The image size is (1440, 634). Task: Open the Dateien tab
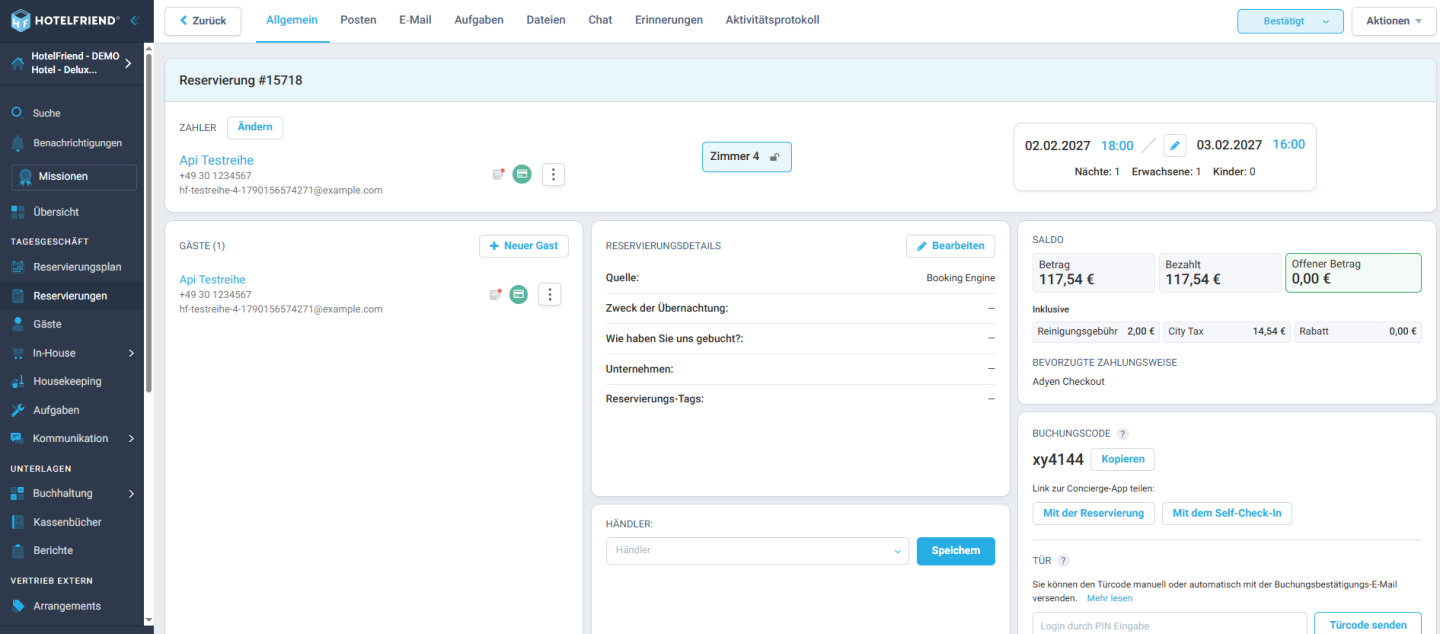[546, 20]
